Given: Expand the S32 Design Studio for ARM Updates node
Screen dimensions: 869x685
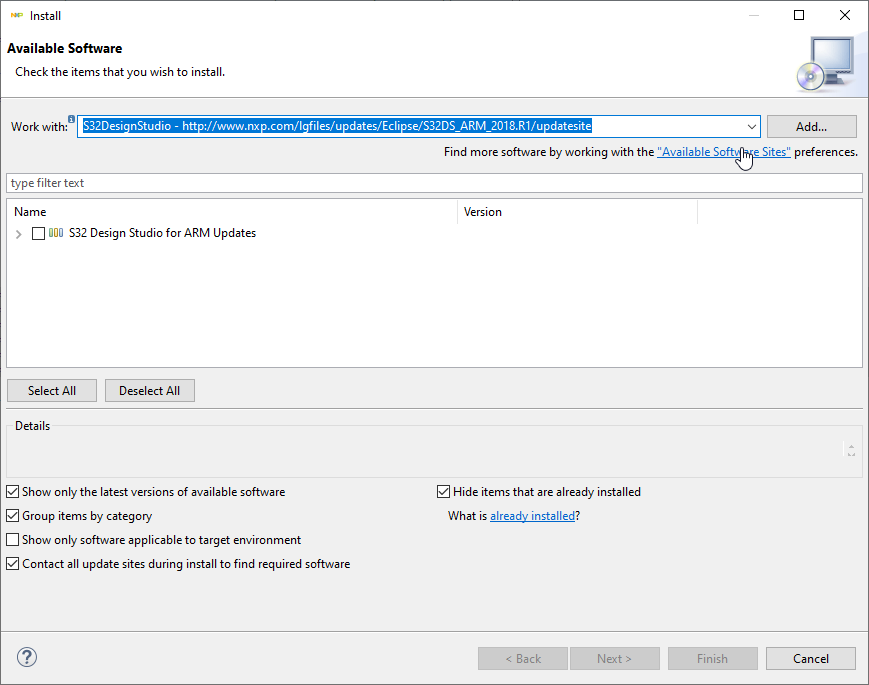Looking at the screenshot, I should [x=19, y=234].
